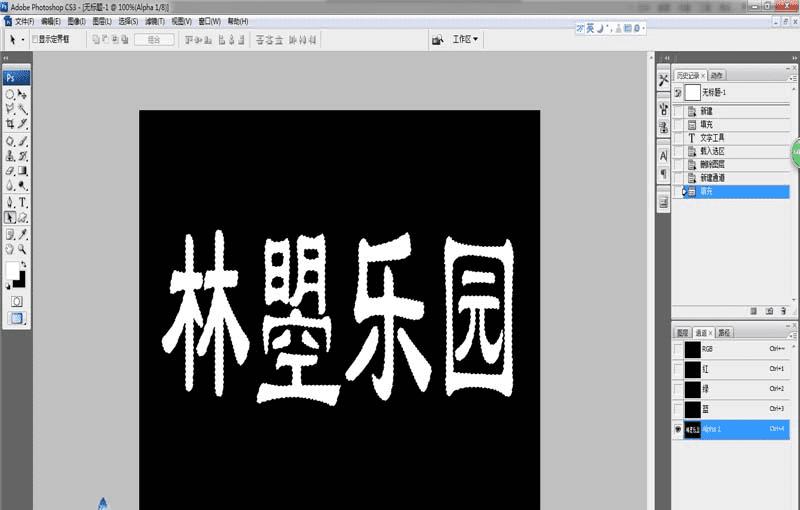Select 删除图层 history state

tap(731, 165)
